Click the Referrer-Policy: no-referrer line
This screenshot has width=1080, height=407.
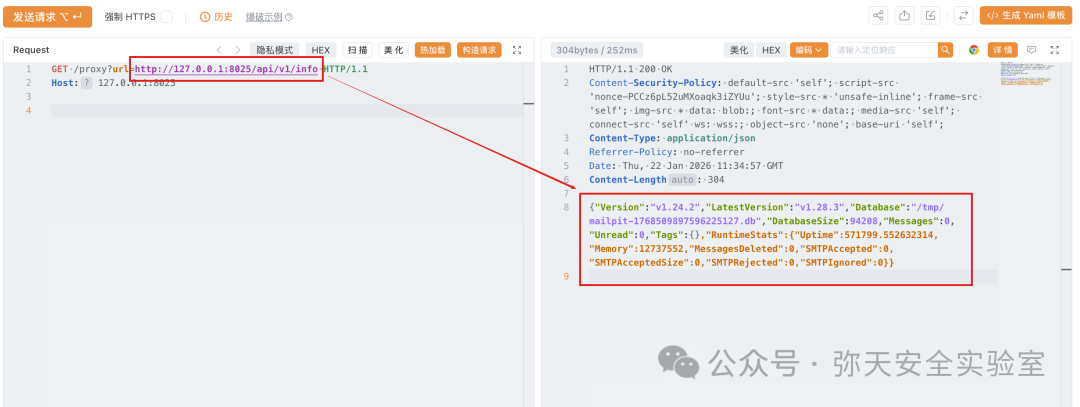(x=667, y=152)
